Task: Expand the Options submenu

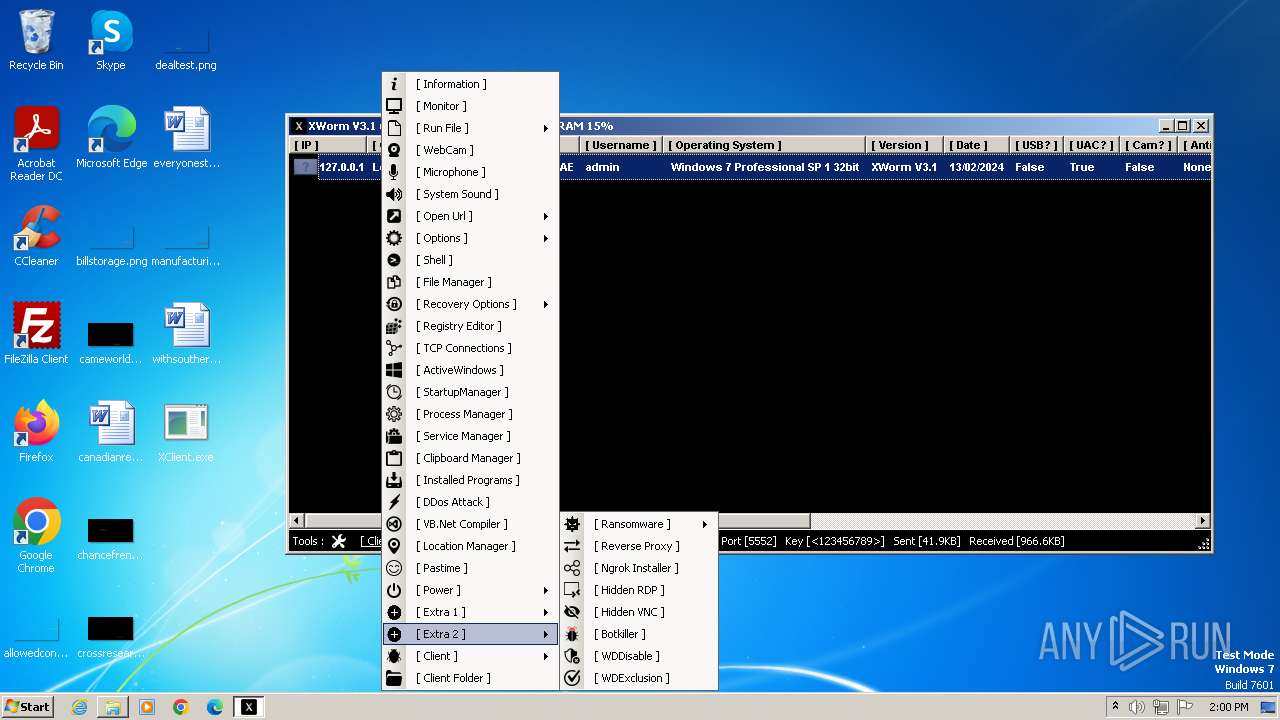Action: pyautogui.click(x=546, y=238)
